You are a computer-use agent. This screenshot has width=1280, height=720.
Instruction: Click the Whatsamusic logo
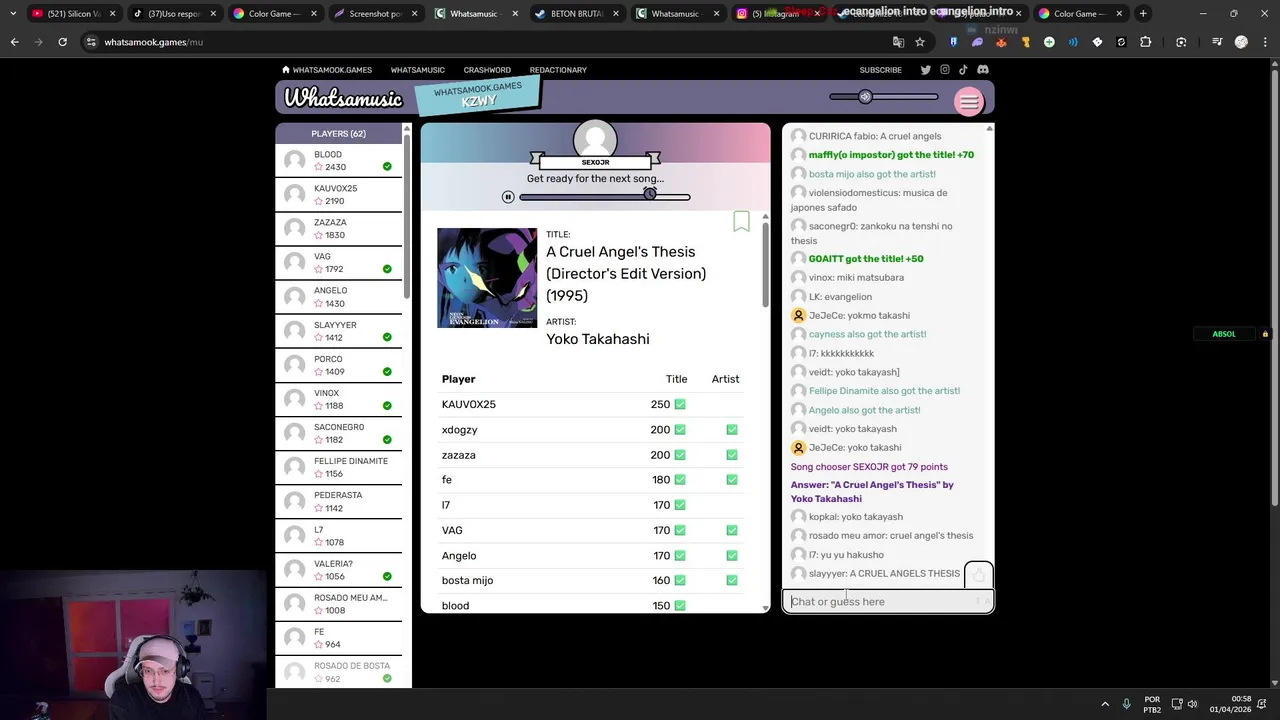coord(343,98)
